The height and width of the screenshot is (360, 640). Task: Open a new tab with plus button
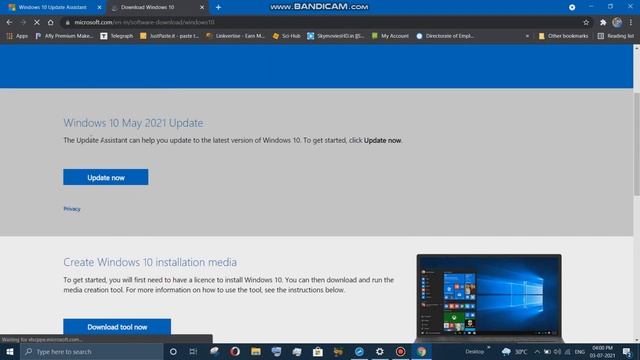click(x=218, y=7)
